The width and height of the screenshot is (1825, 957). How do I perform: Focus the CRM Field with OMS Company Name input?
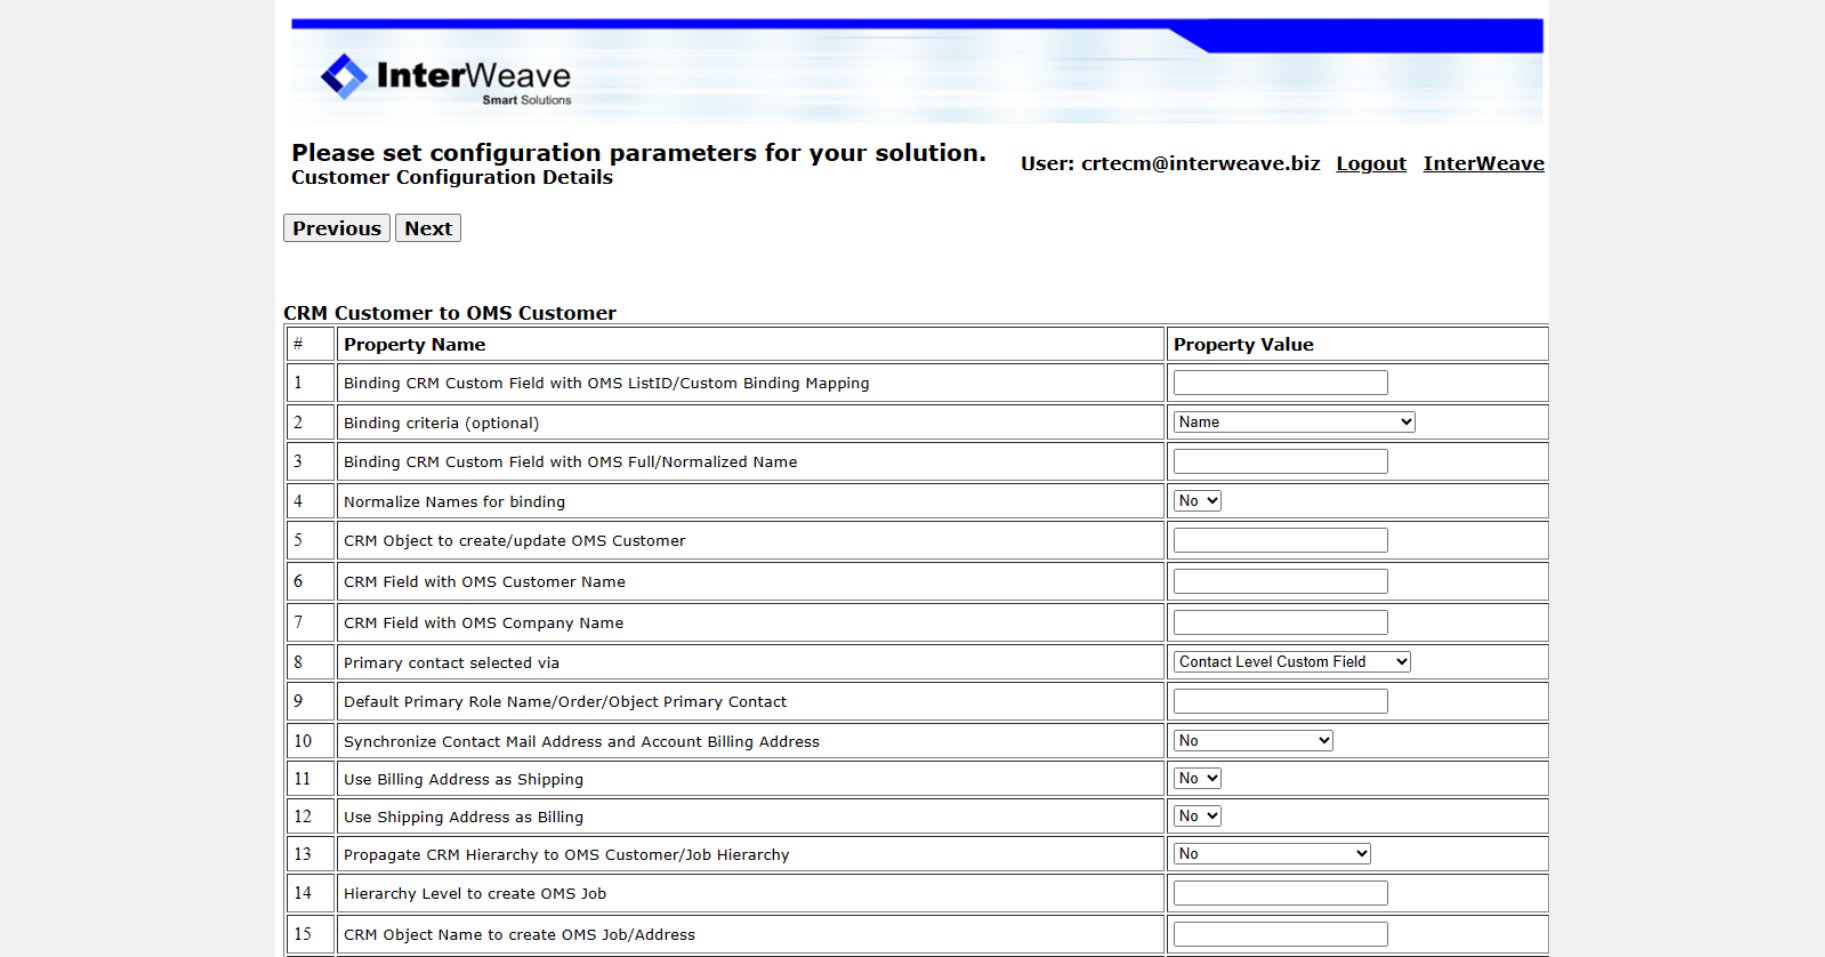(1280, 622)
